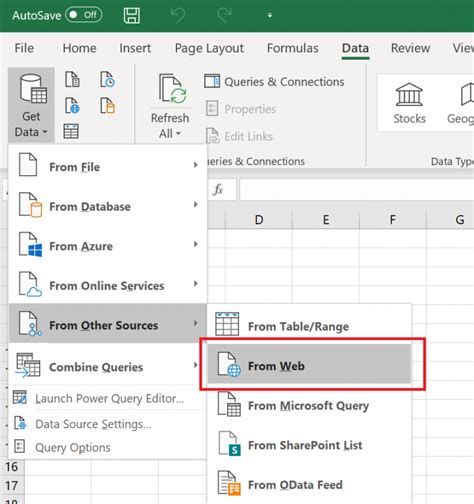Open the Page Layout tab
The width and height of the screenshot is (474, 504).
209,48
